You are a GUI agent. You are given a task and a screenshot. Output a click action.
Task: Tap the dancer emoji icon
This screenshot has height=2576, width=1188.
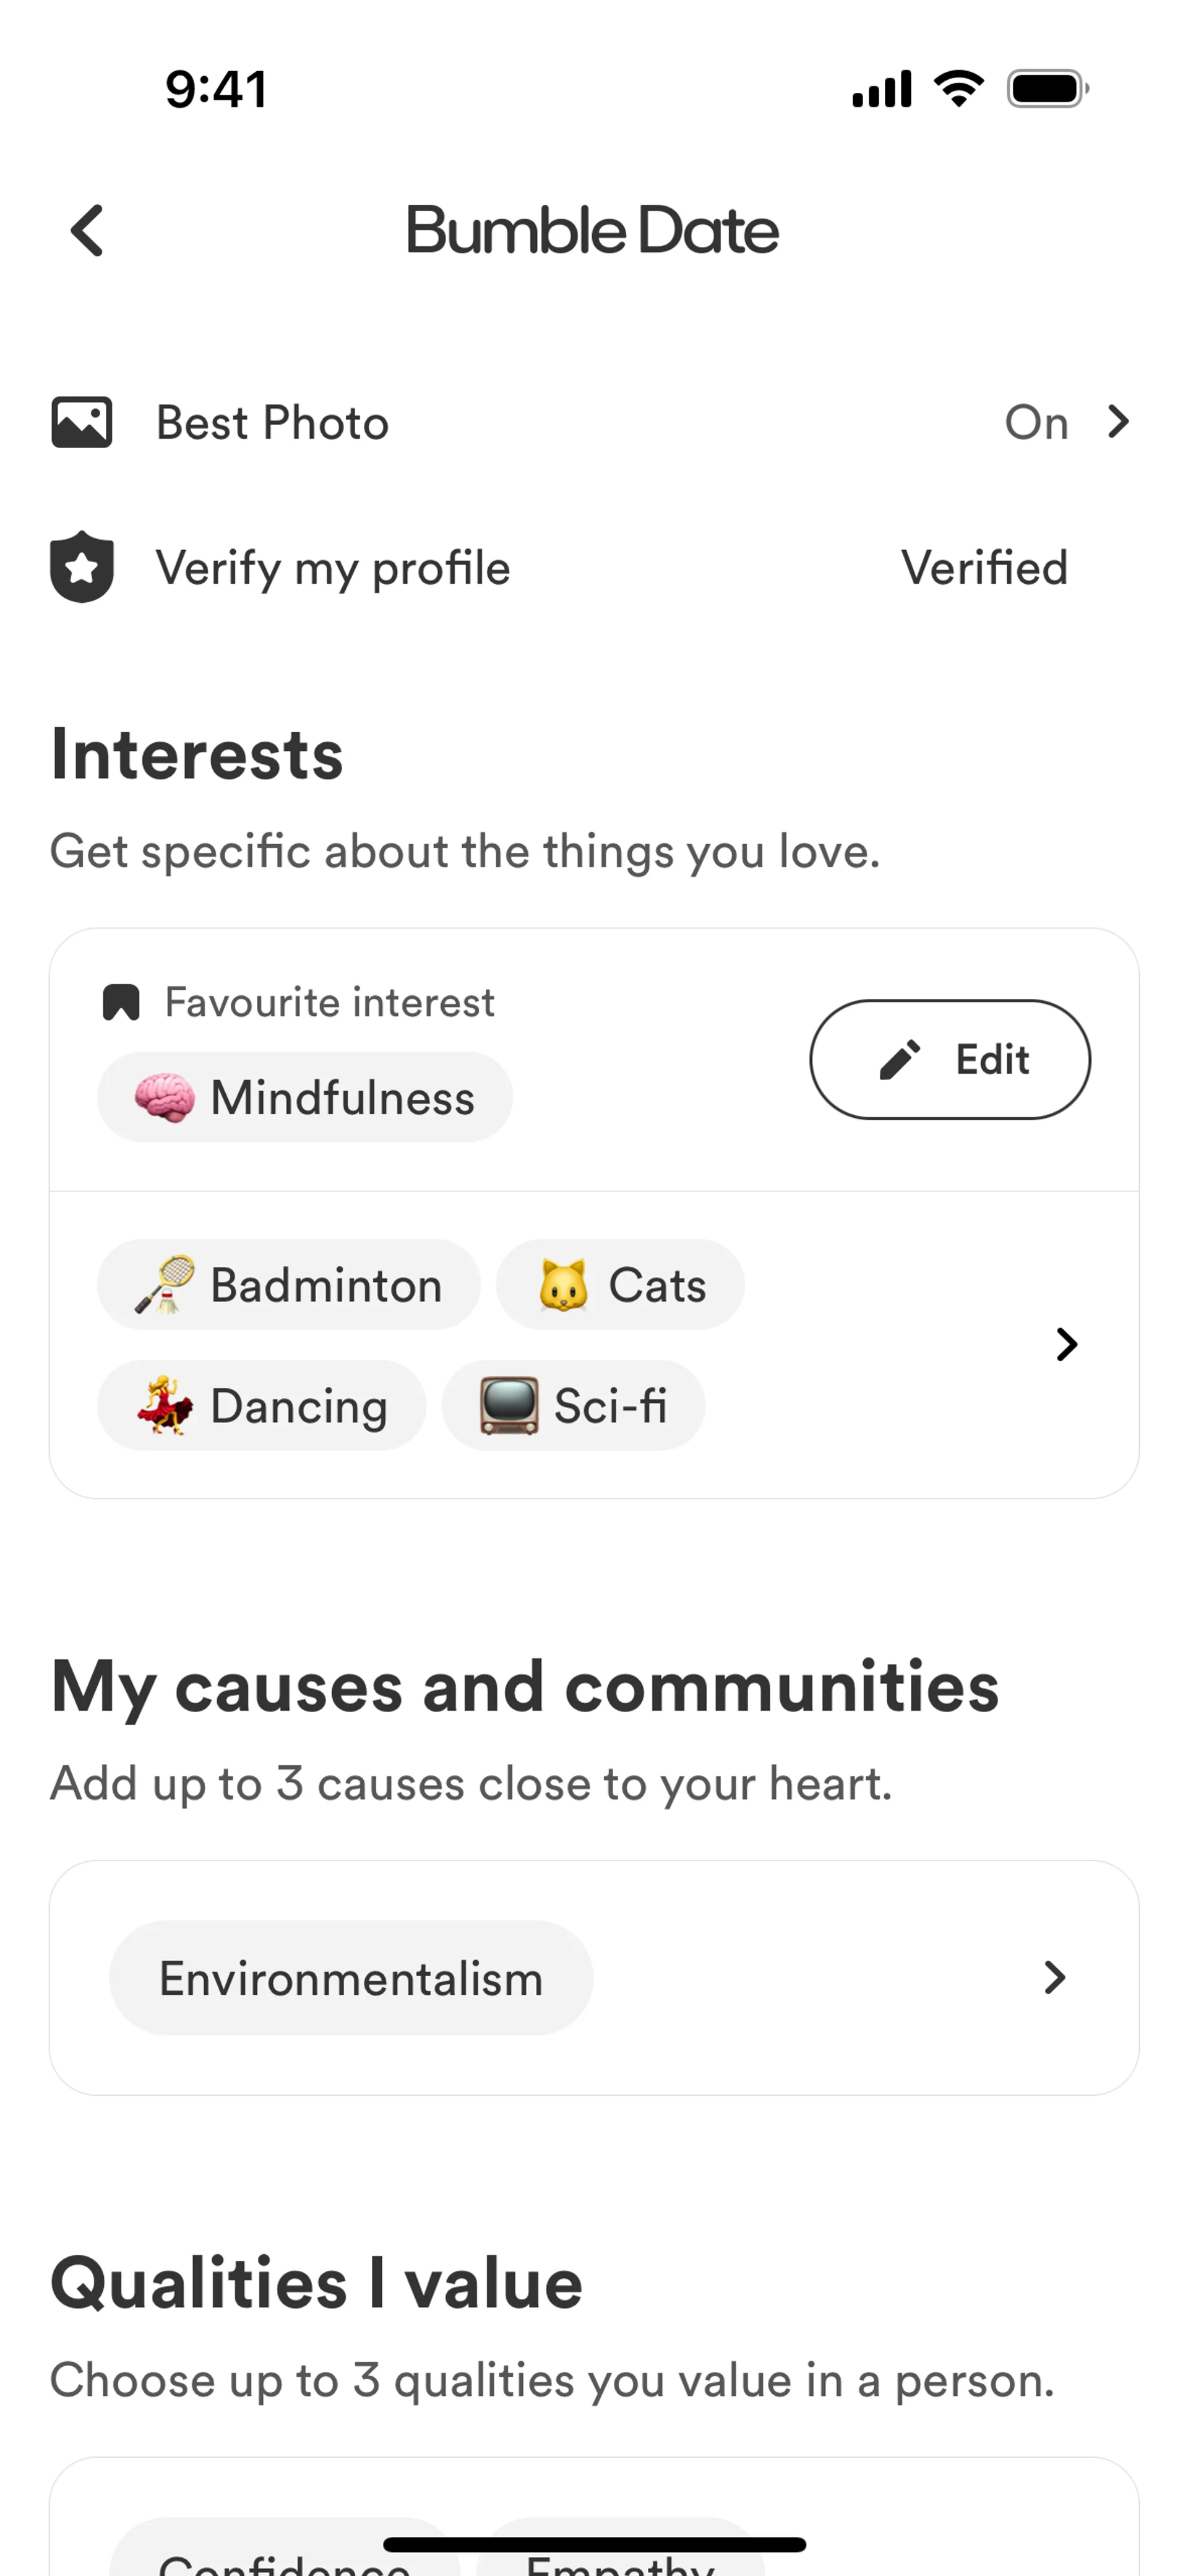tap(165, 1406)
